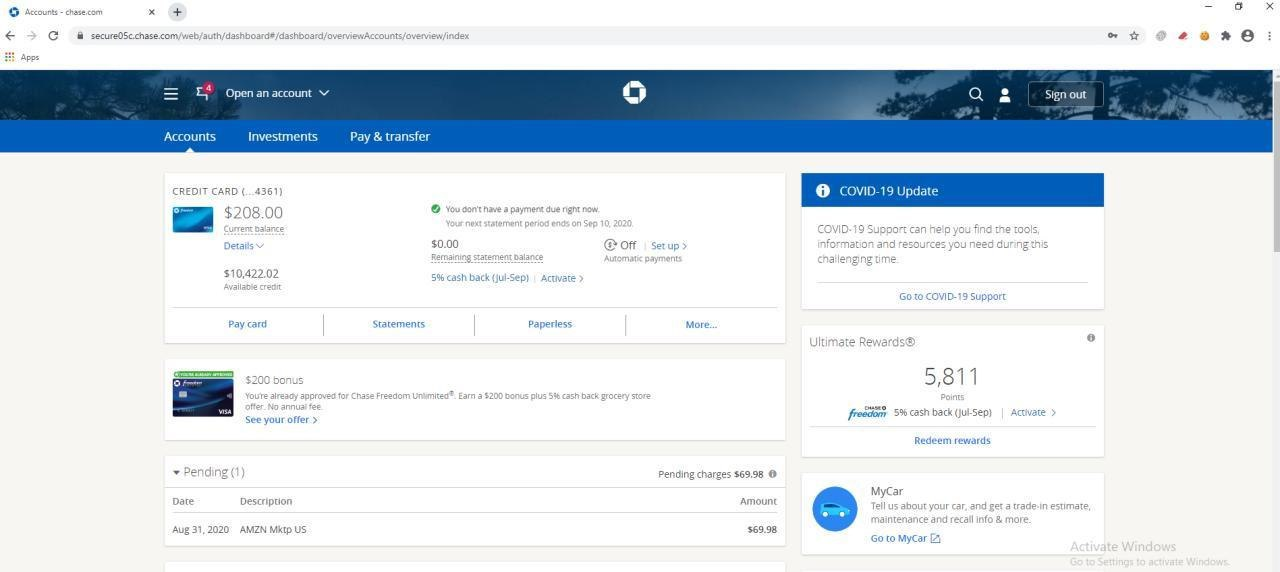Image resolution: width=1280 pixels, height=572 pixels.
Task: Open the More... credit card options
Action: tap(701, 324)
